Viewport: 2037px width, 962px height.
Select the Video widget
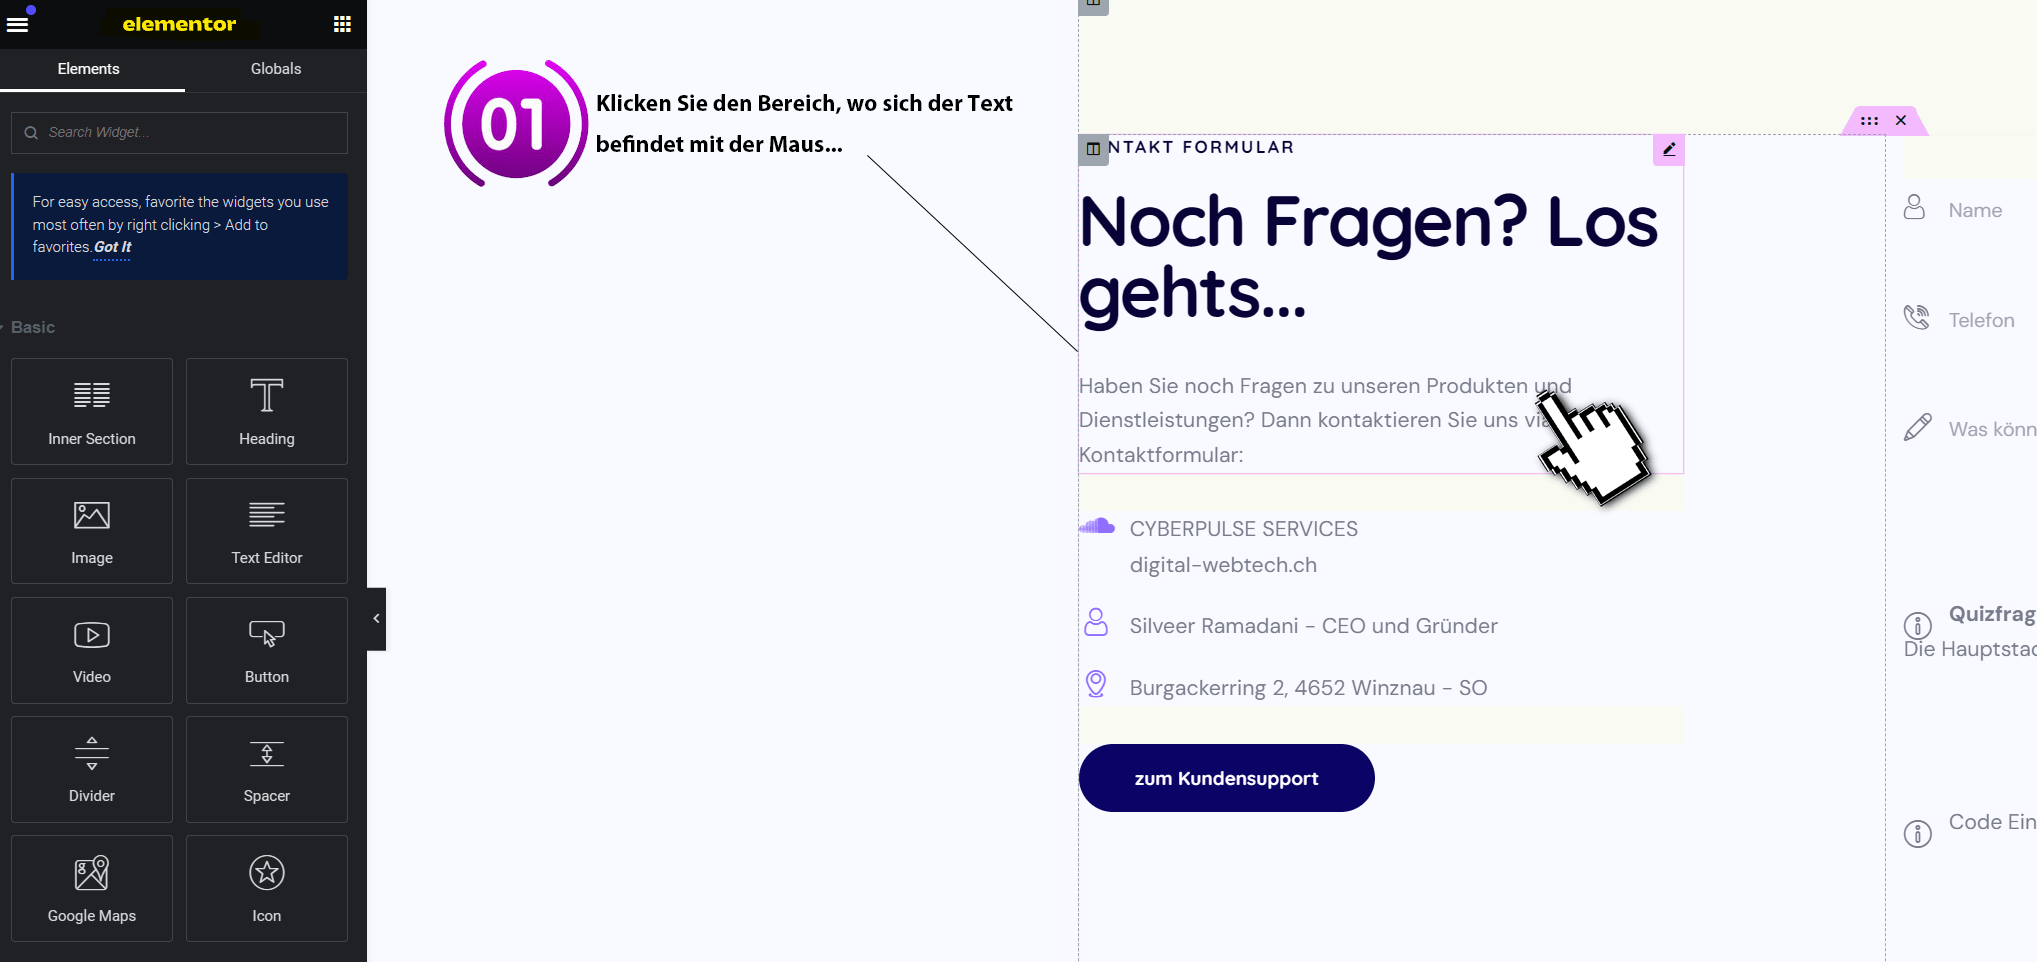pos(91,650)
